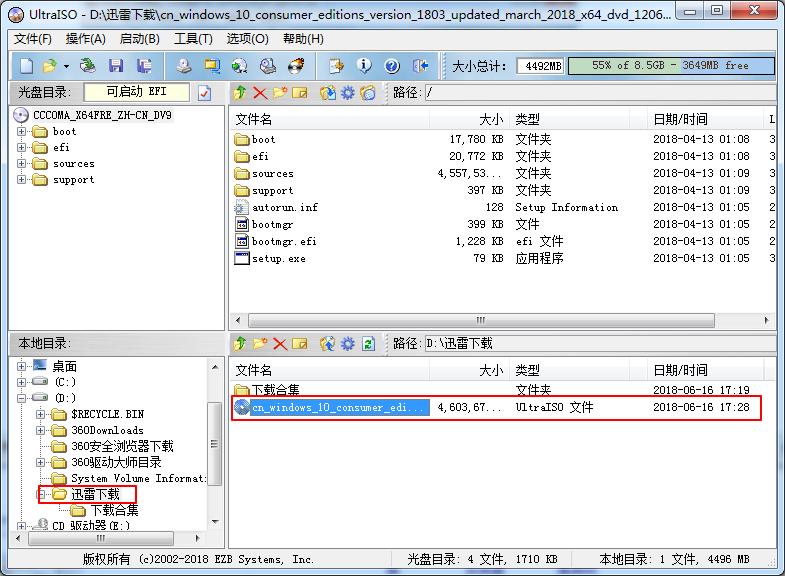Expand the 360Downloads tree node
Image resolution: width=785 pixels, height=576 pixels.
click(x=41, y=430)
